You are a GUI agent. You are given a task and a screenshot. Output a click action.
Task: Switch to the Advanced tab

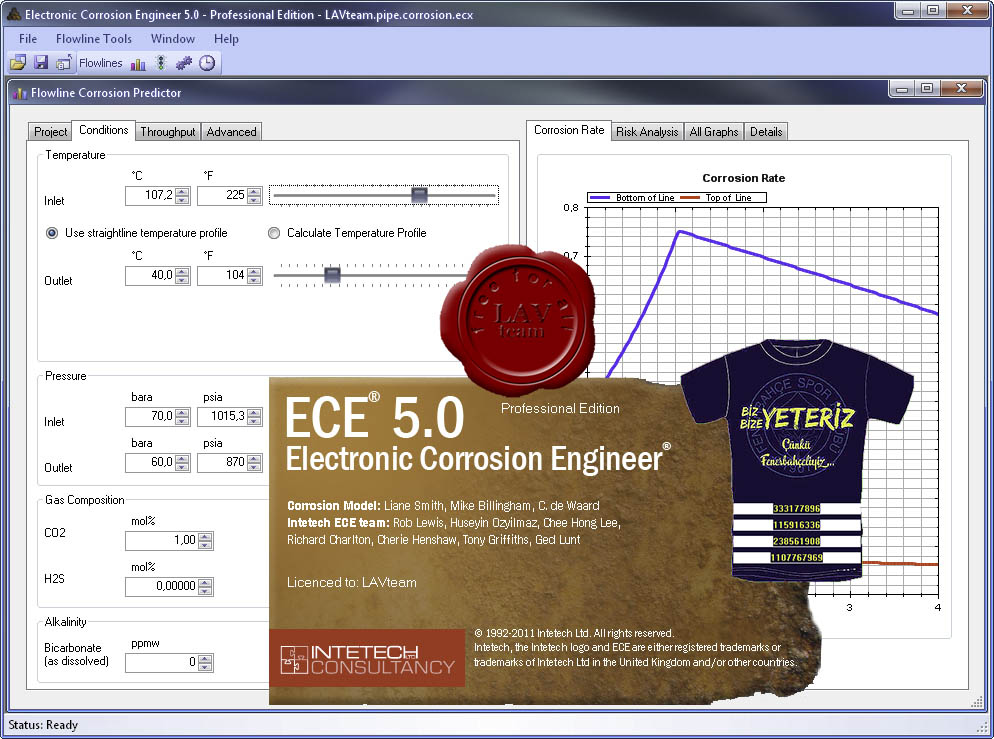point(231,131)
